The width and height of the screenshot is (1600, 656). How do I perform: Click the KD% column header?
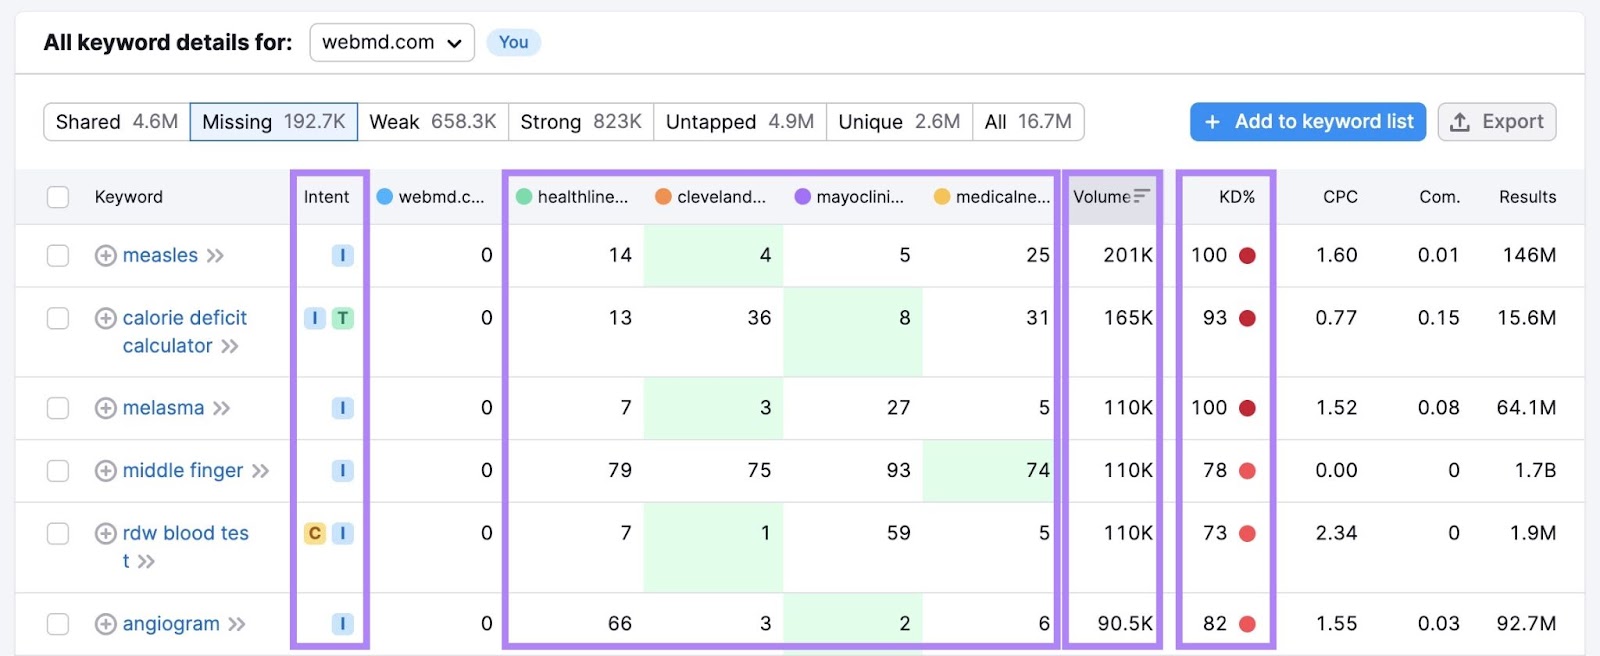(1236, 197)
